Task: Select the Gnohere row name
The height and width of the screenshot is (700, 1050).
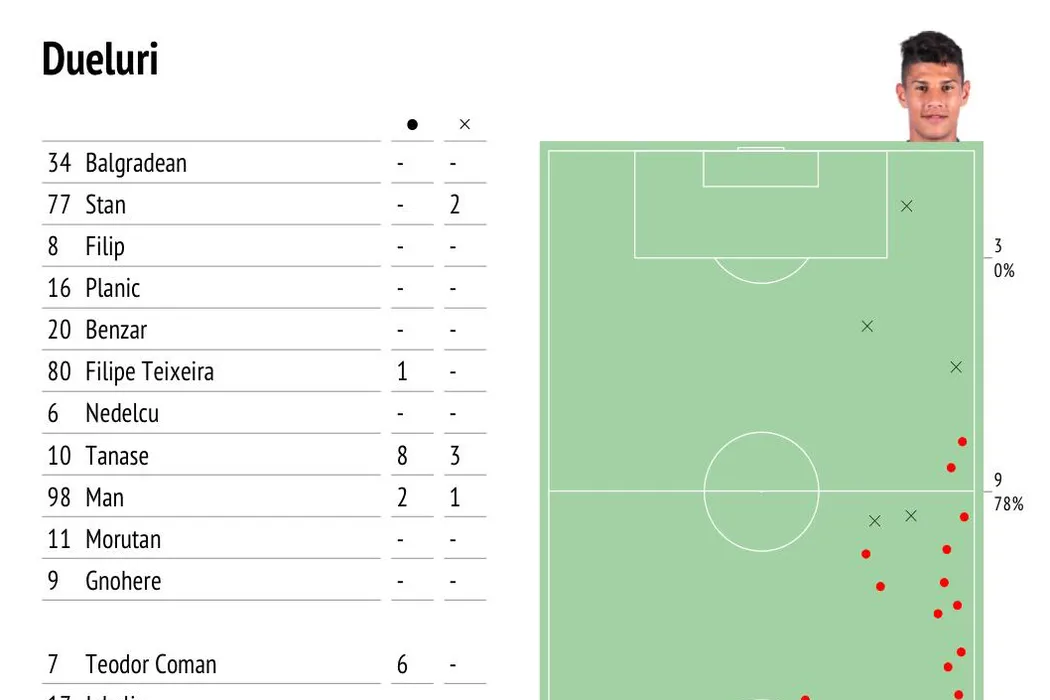Action: [123, 581]
